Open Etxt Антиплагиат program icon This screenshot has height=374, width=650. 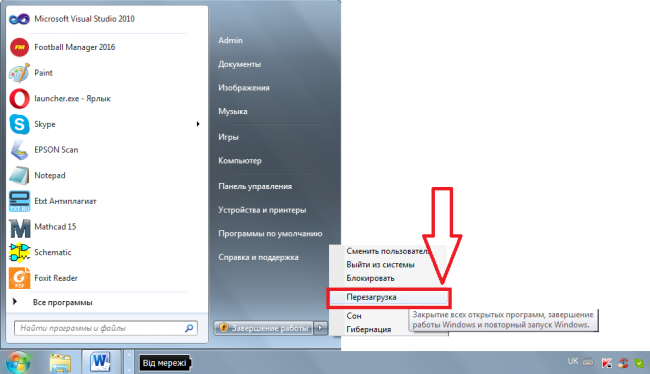[19, 201]
